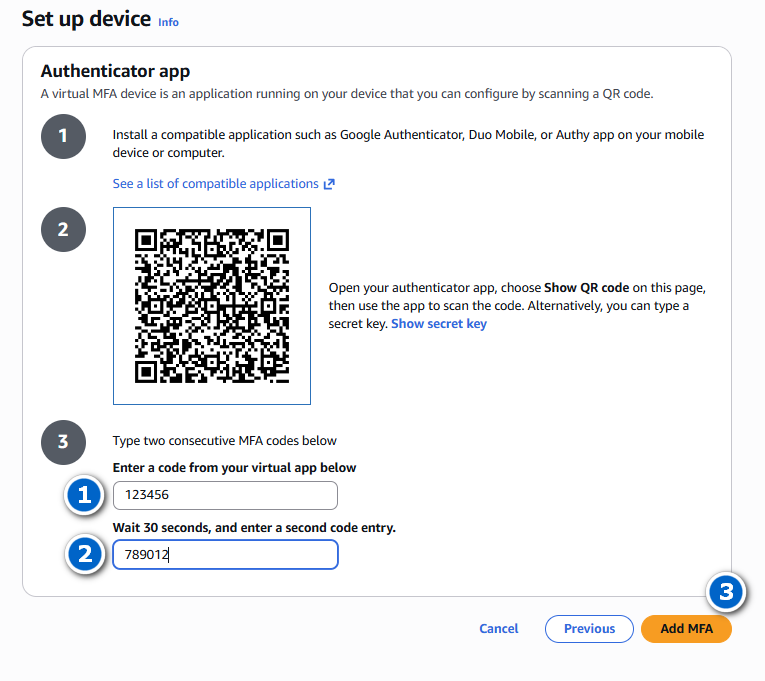Focus the second MFA code field containing 789012
This screenshot has width=765, height=681.
[225, 555]
